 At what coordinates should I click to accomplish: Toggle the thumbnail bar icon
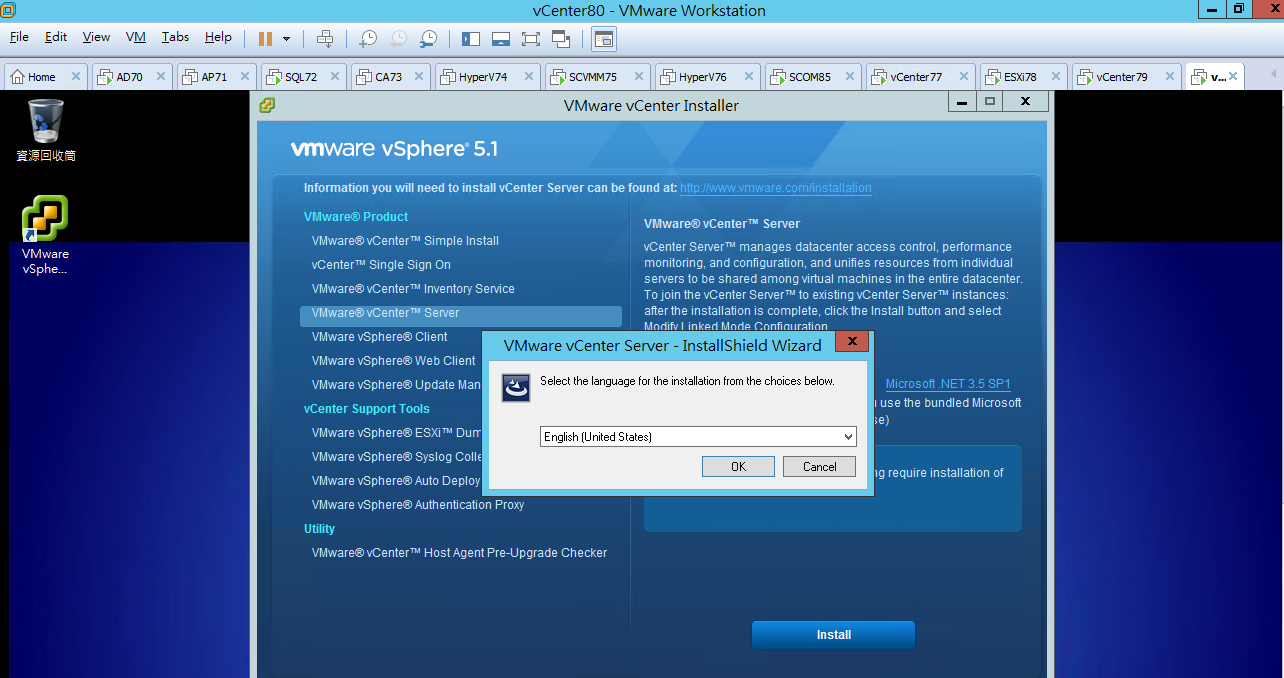(501, 39)
